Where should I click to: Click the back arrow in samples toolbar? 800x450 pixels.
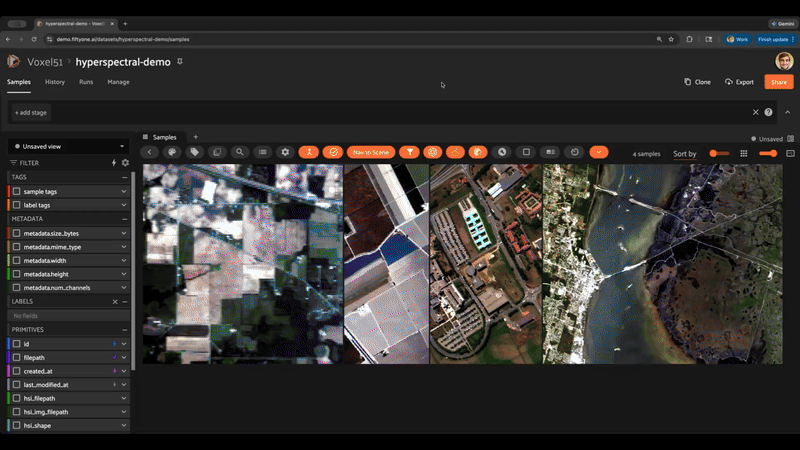tap(149, 152)
